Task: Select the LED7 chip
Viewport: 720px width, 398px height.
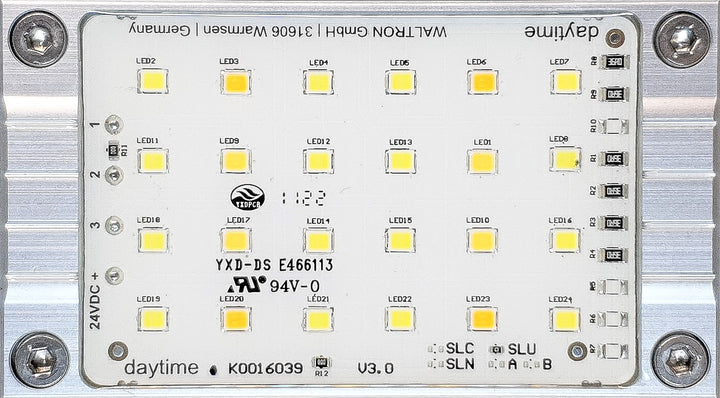Action: (x=566, y=82)
